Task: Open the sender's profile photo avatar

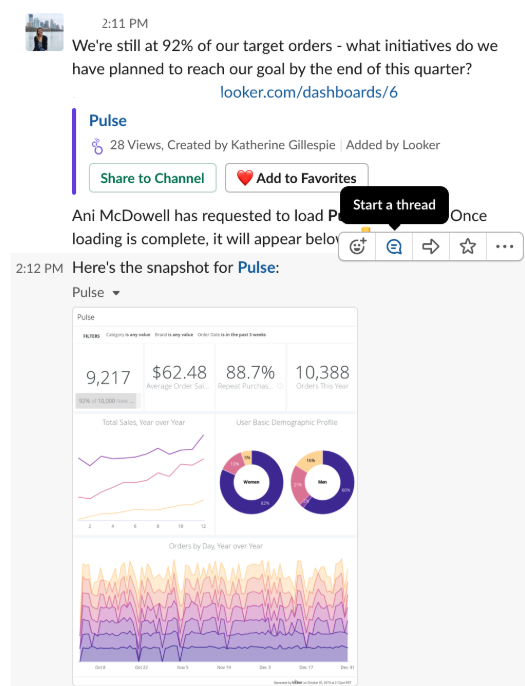Action: pos(44,32)
